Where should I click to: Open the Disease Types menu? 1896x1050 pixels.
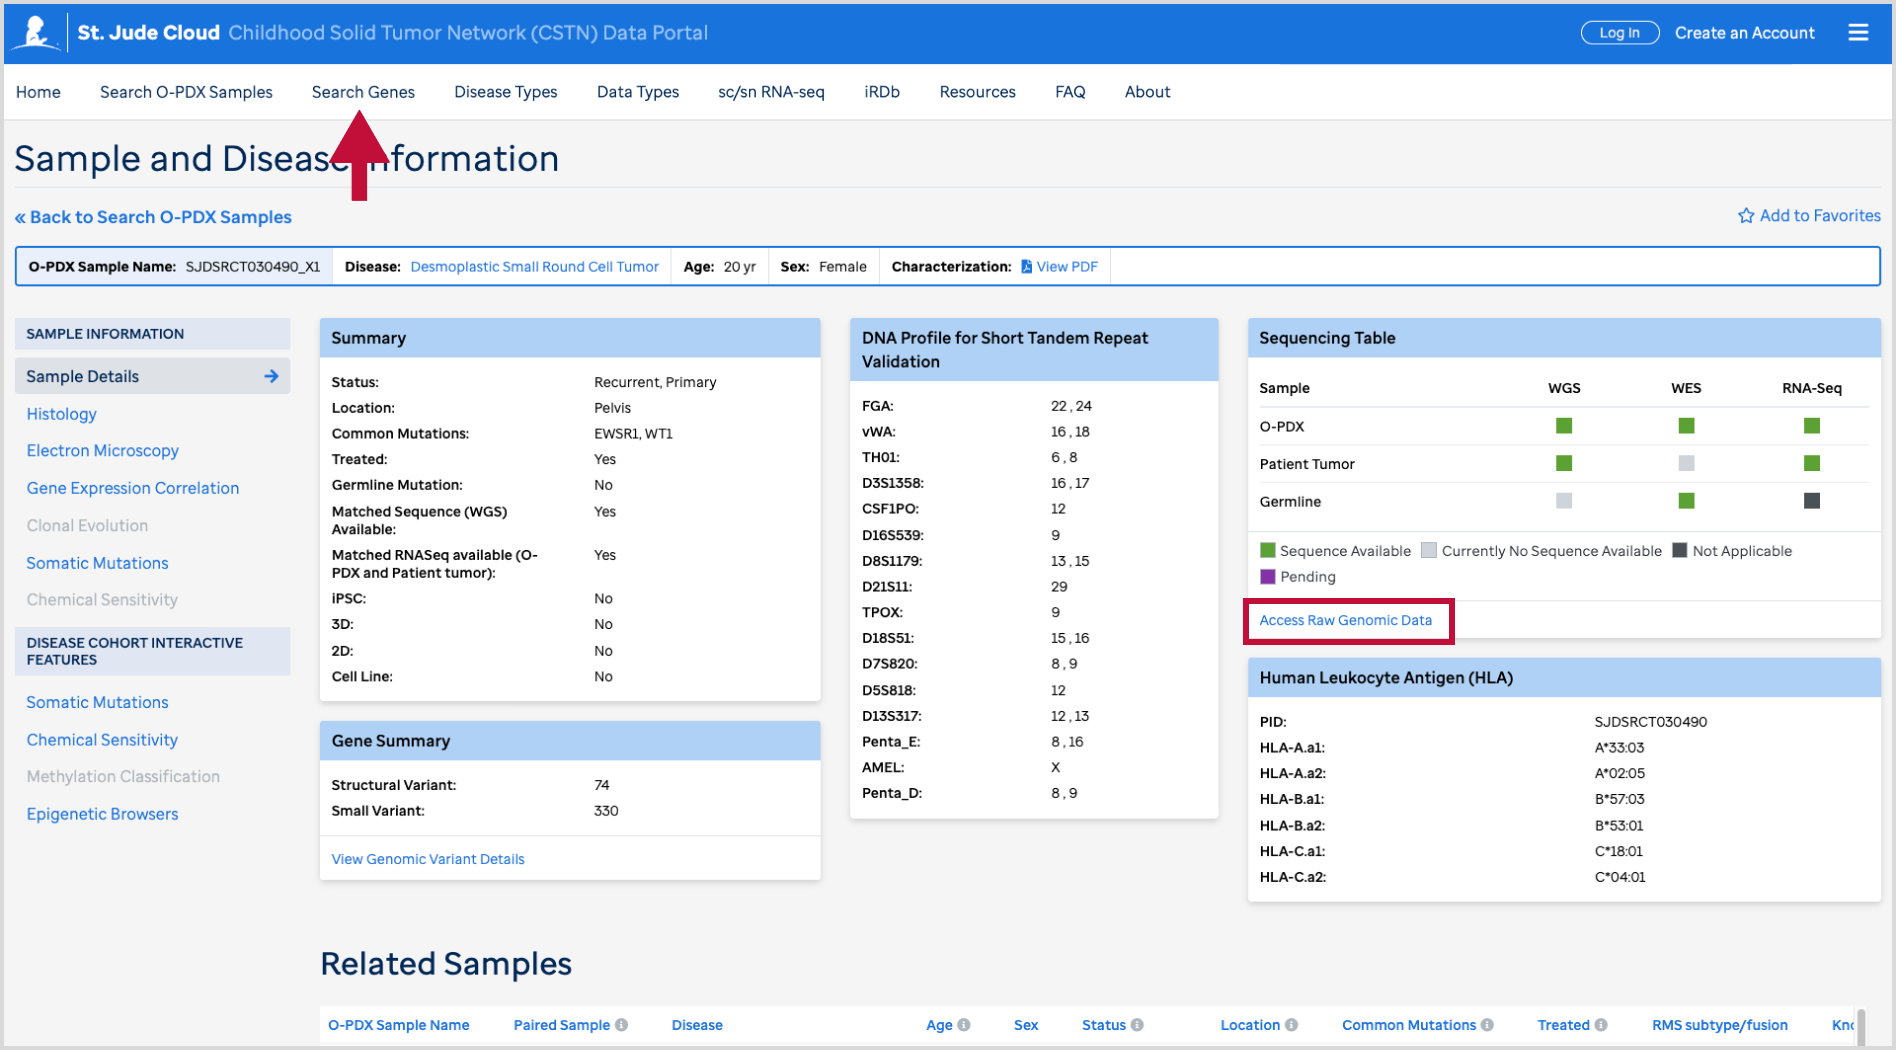pos(506,92)
